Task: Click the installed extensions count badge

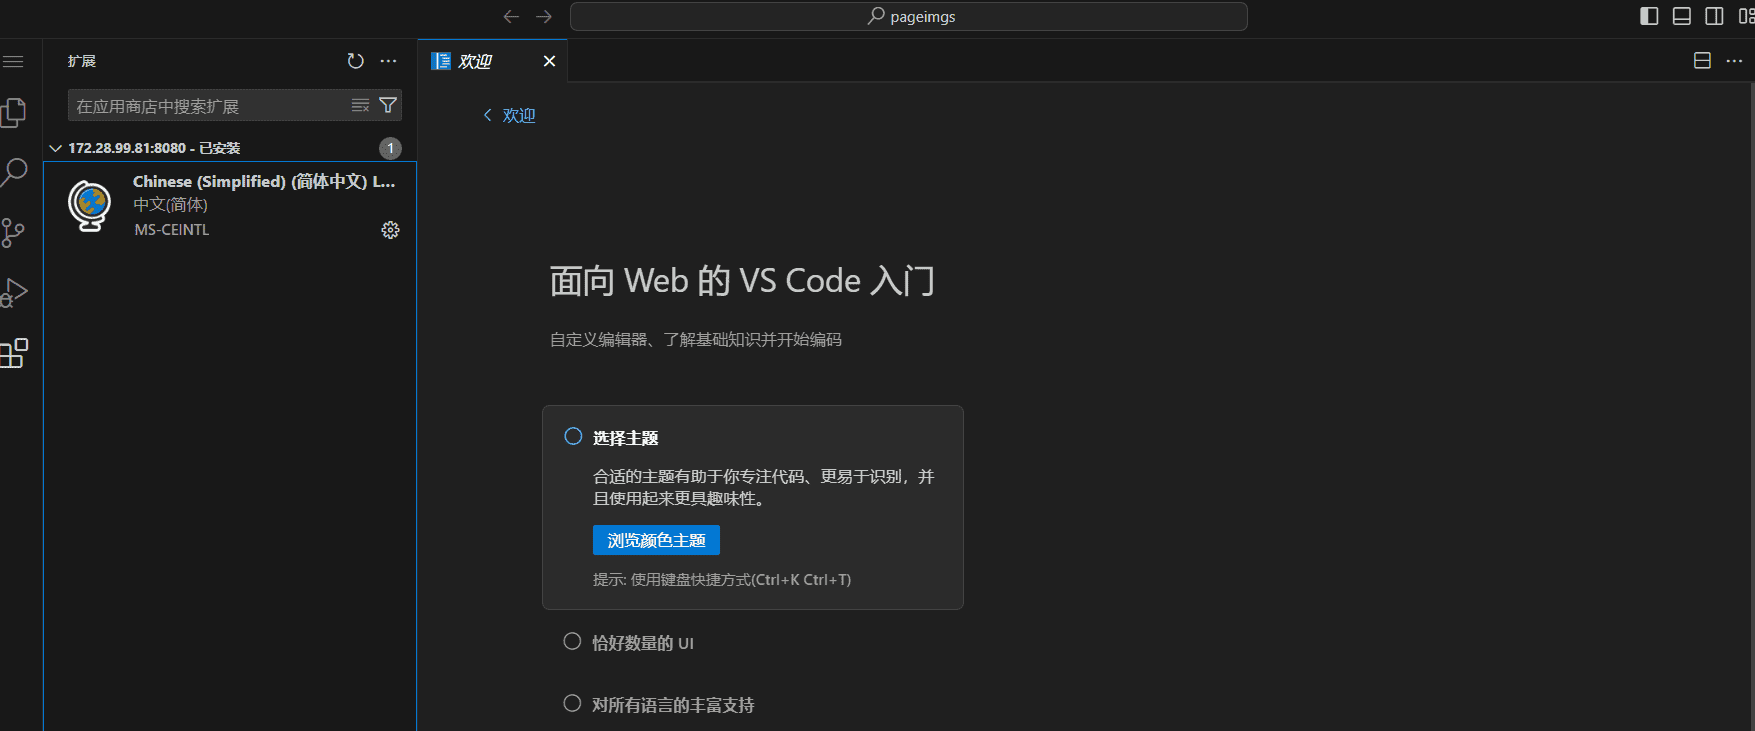Action: click(390, 148)
